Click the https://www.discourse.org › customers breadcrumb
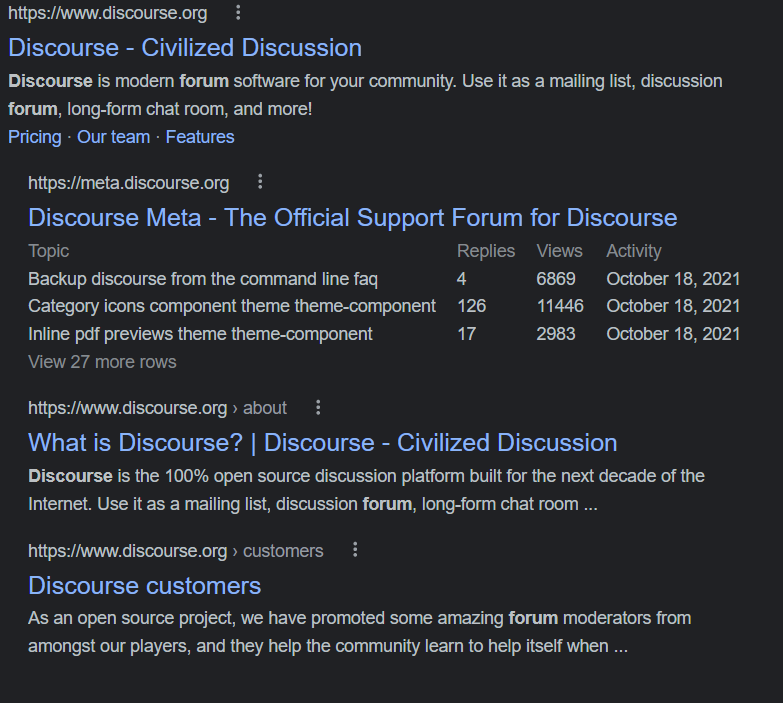This screenshot has width=783, height=703. click(175, 551)
